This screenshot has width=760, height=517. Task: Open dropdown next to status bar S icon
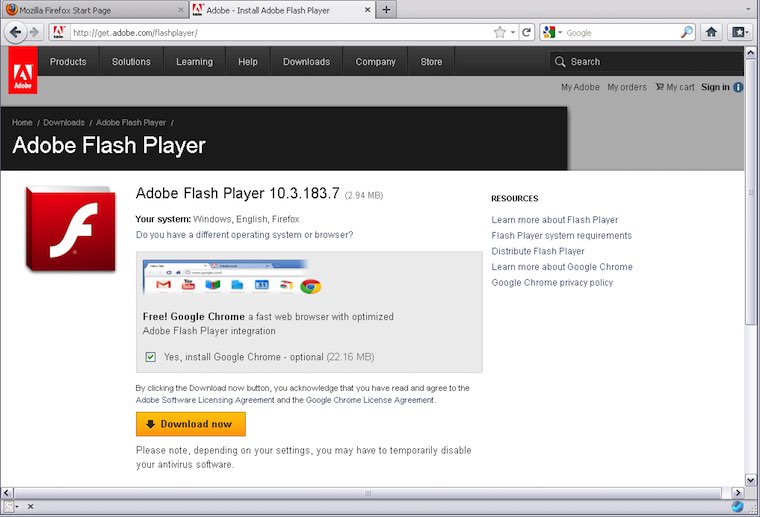pos(17,506)
